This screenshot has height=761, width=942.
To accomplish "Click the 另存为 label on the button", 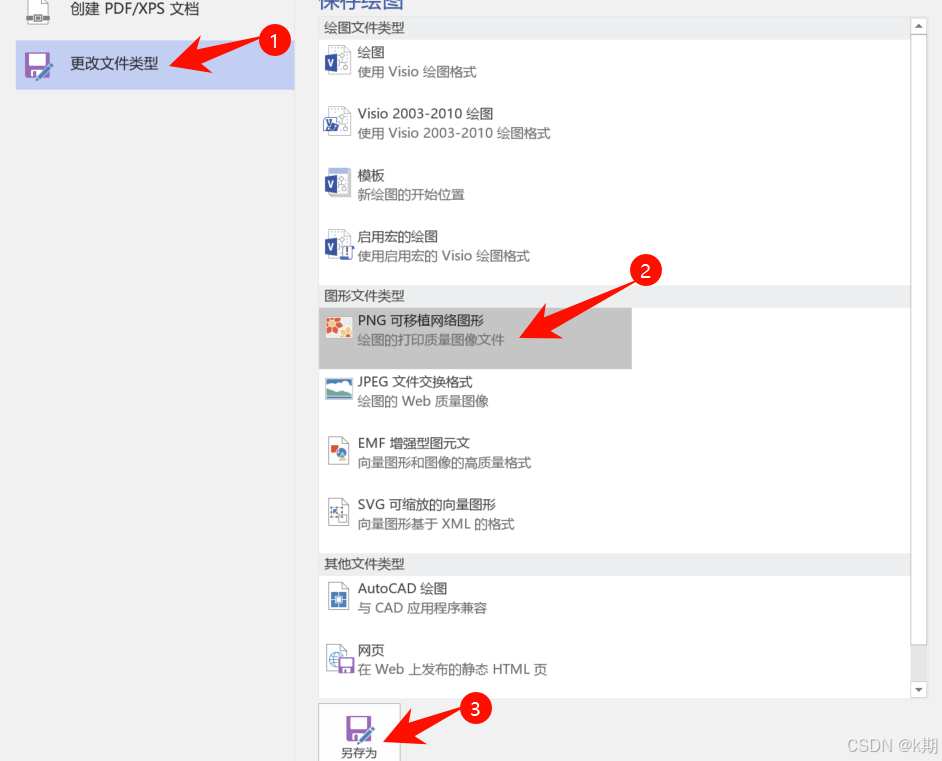I will pyautogui.click(x=359, y=753).
